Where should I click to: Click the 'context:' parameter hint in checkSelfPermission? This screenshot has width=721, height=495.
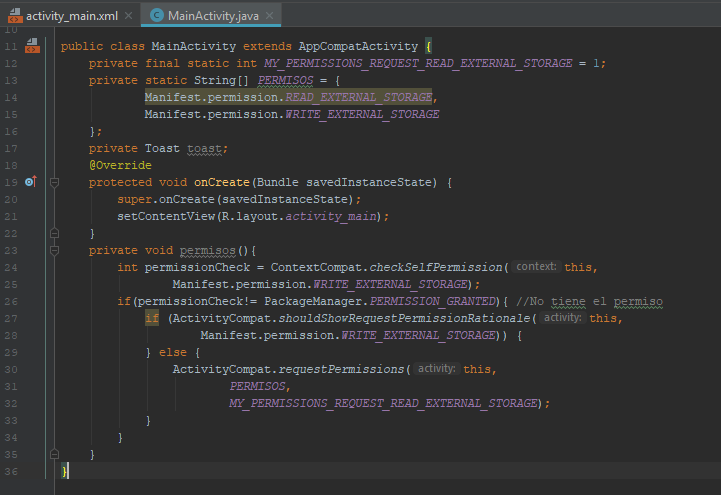point(537,267)
